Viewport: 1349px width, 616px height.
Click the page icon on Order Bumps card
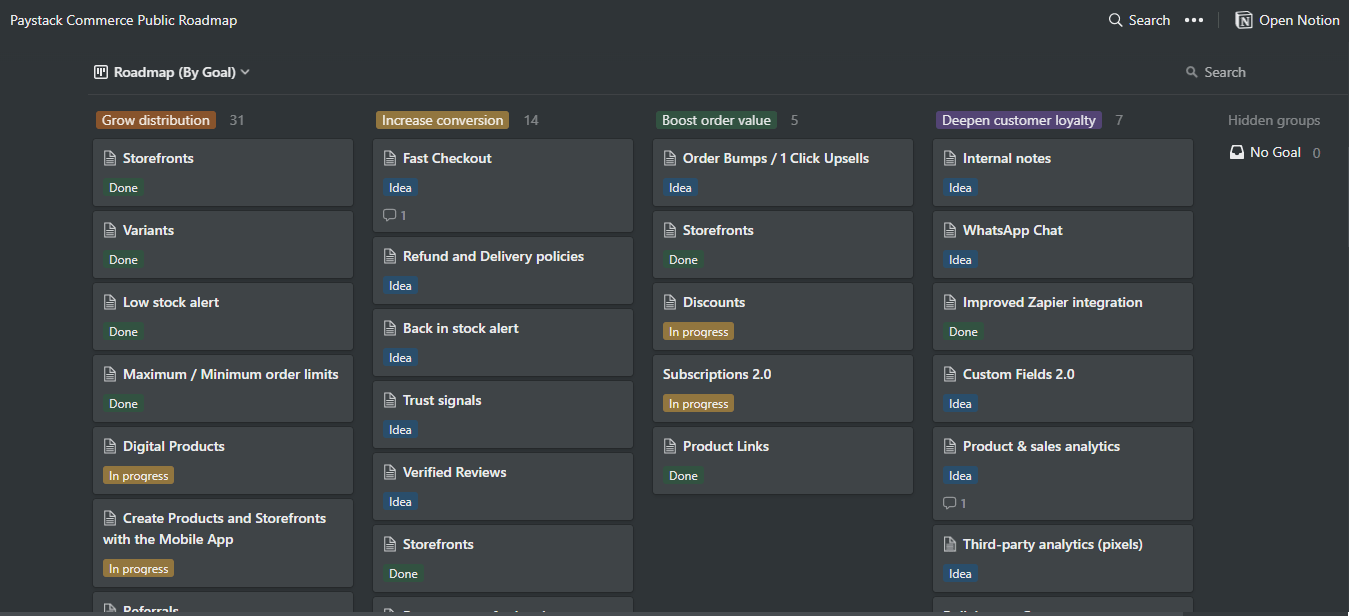coord(670,158)
